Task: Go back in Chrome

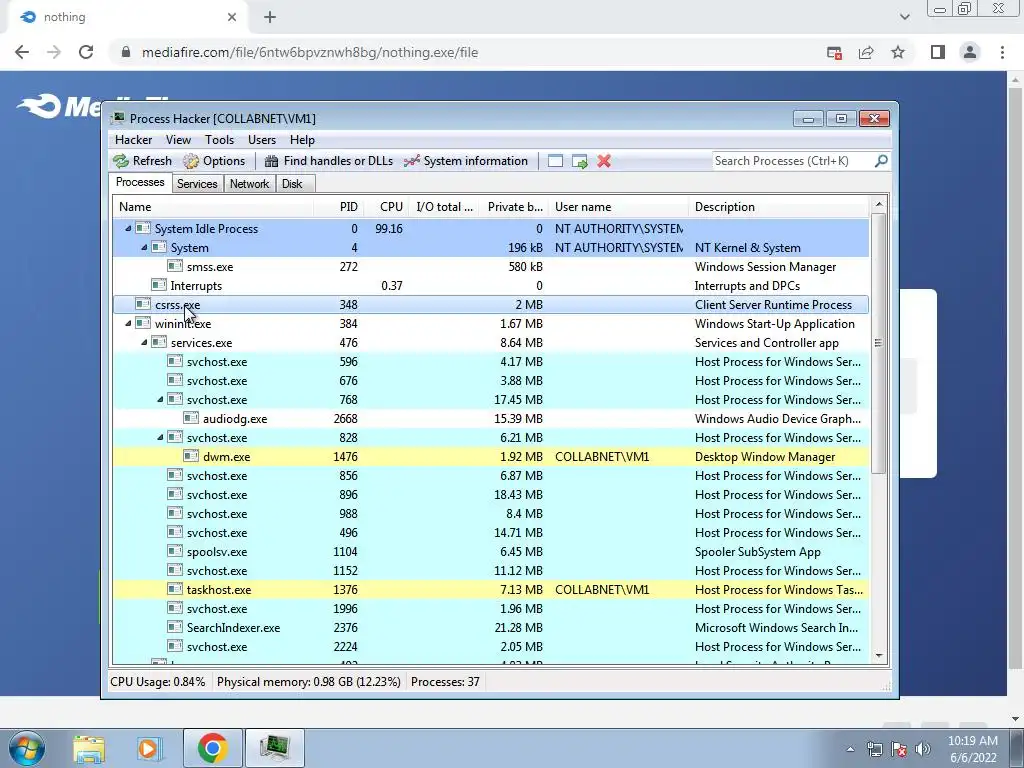Action: pyautogui.click(x=22, y=52)
